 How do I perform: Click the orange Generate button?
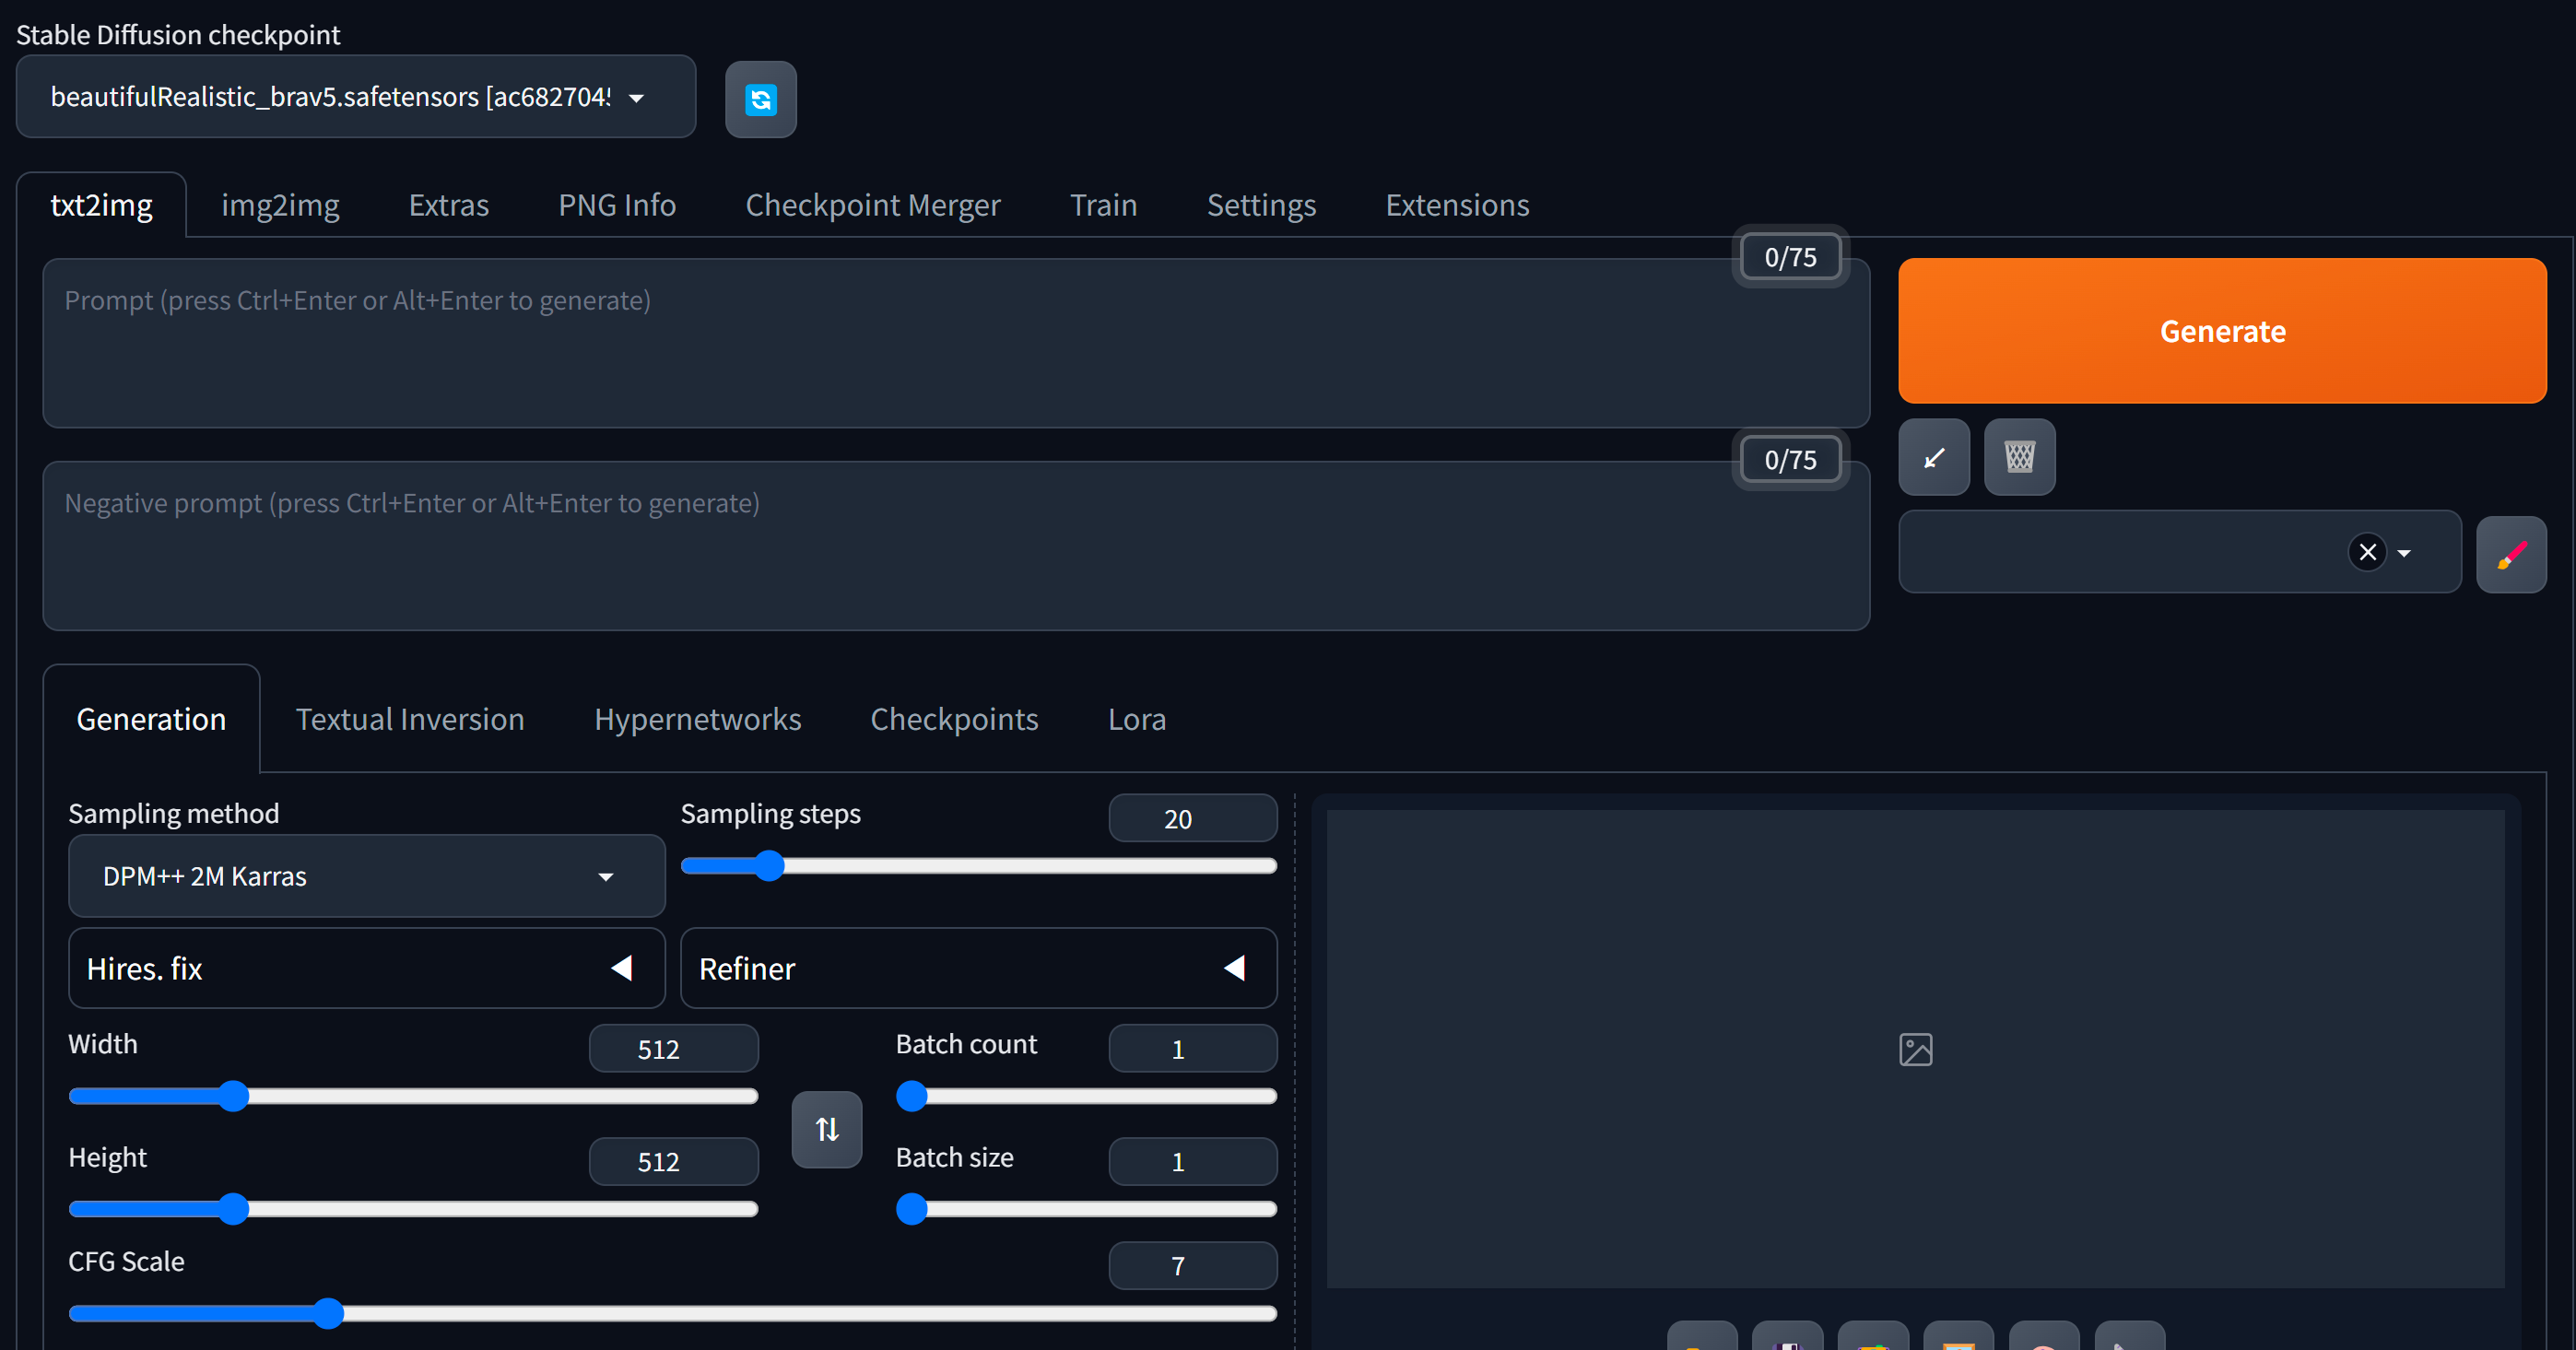(x=2222, y=331)
